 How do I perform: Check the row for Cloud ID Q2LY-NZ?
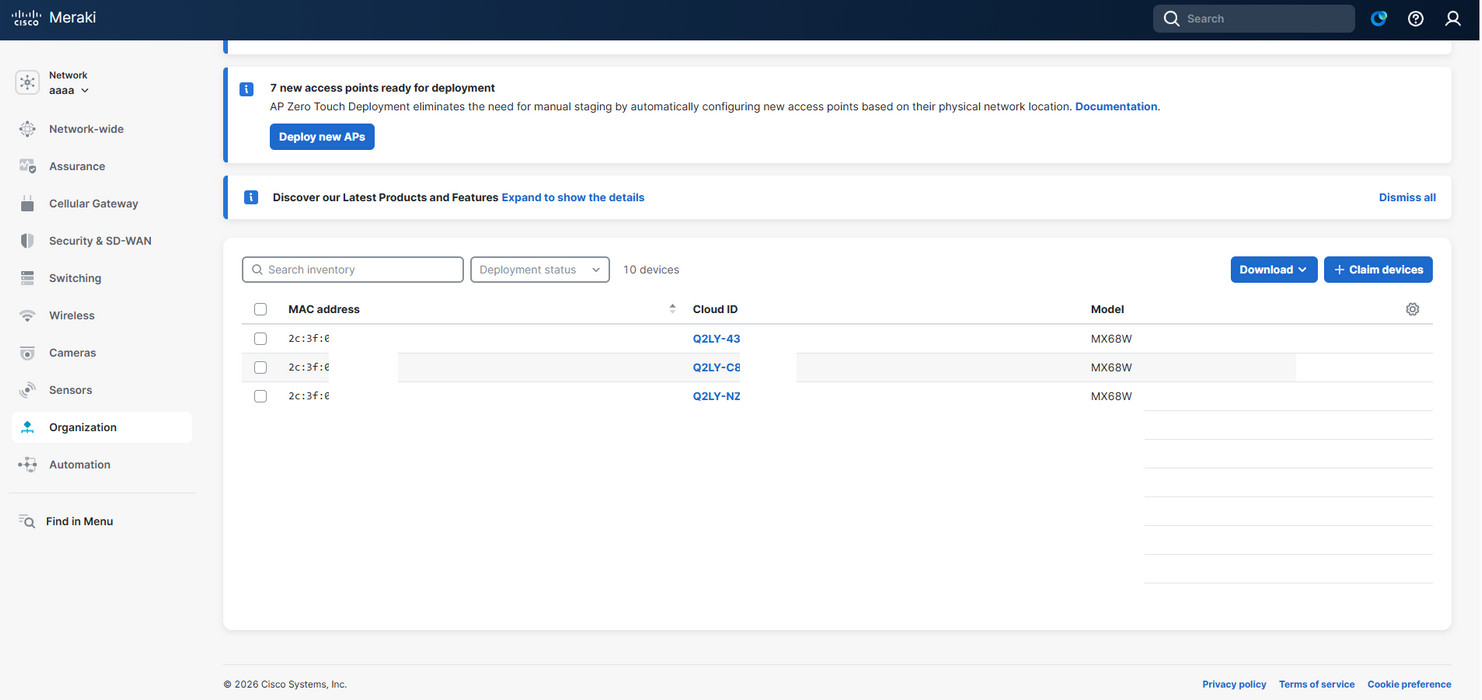tap(260, 396)
